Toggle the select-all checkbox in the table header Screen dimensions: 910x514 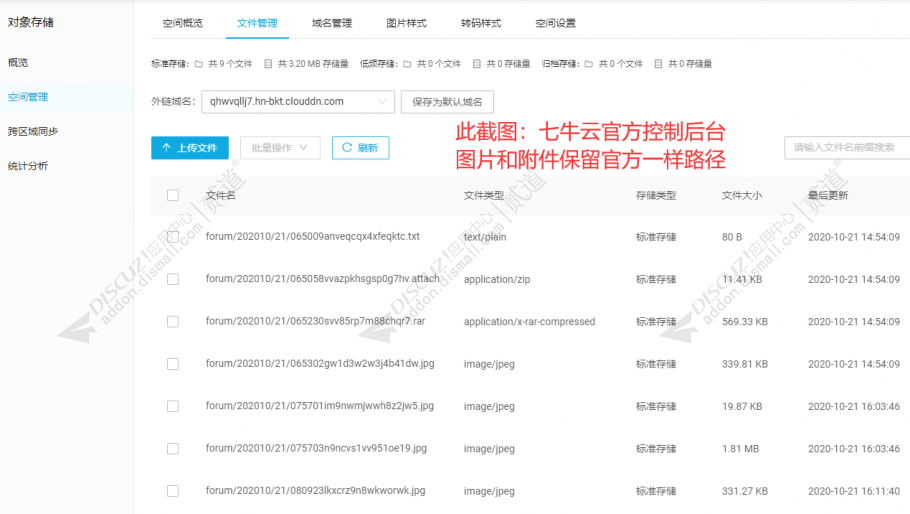click(x=173, y=195)
